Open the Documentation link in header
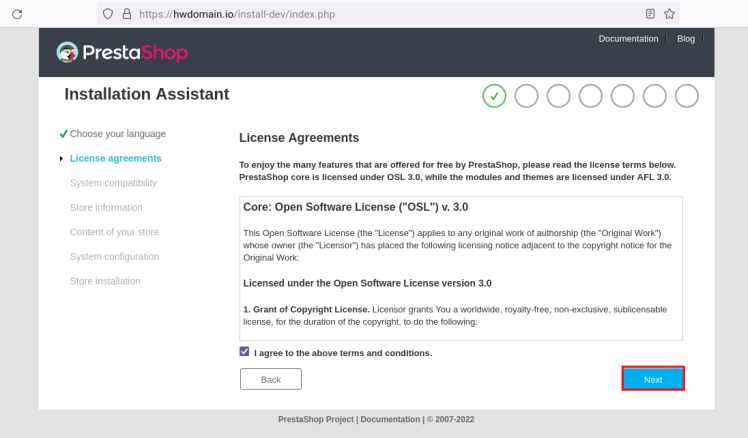Image resolution: width=748 pixels, height=438 pixels. click(628, 39)
